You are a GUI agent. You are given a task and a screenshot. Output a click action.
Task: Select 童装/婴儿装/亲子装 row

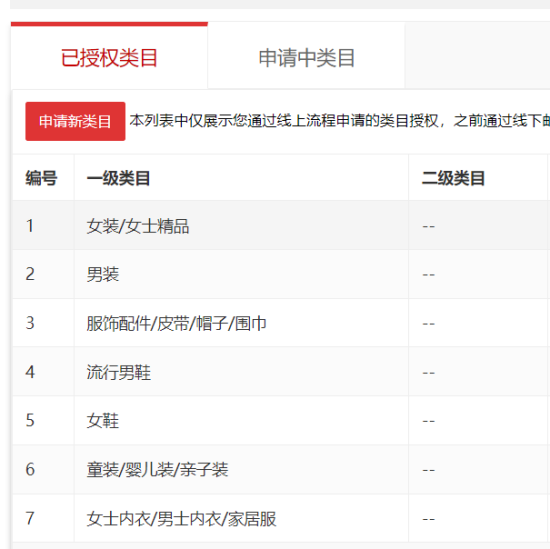pos(281,469)
